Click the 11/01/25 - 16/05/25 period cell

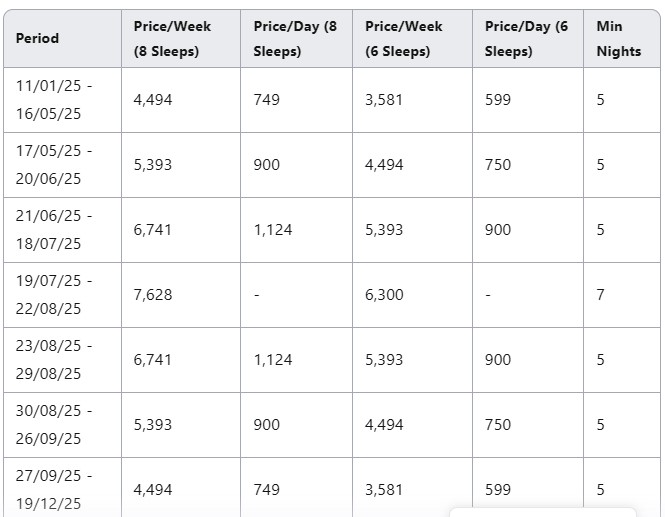pyautogui.click(x=62, y=100)
